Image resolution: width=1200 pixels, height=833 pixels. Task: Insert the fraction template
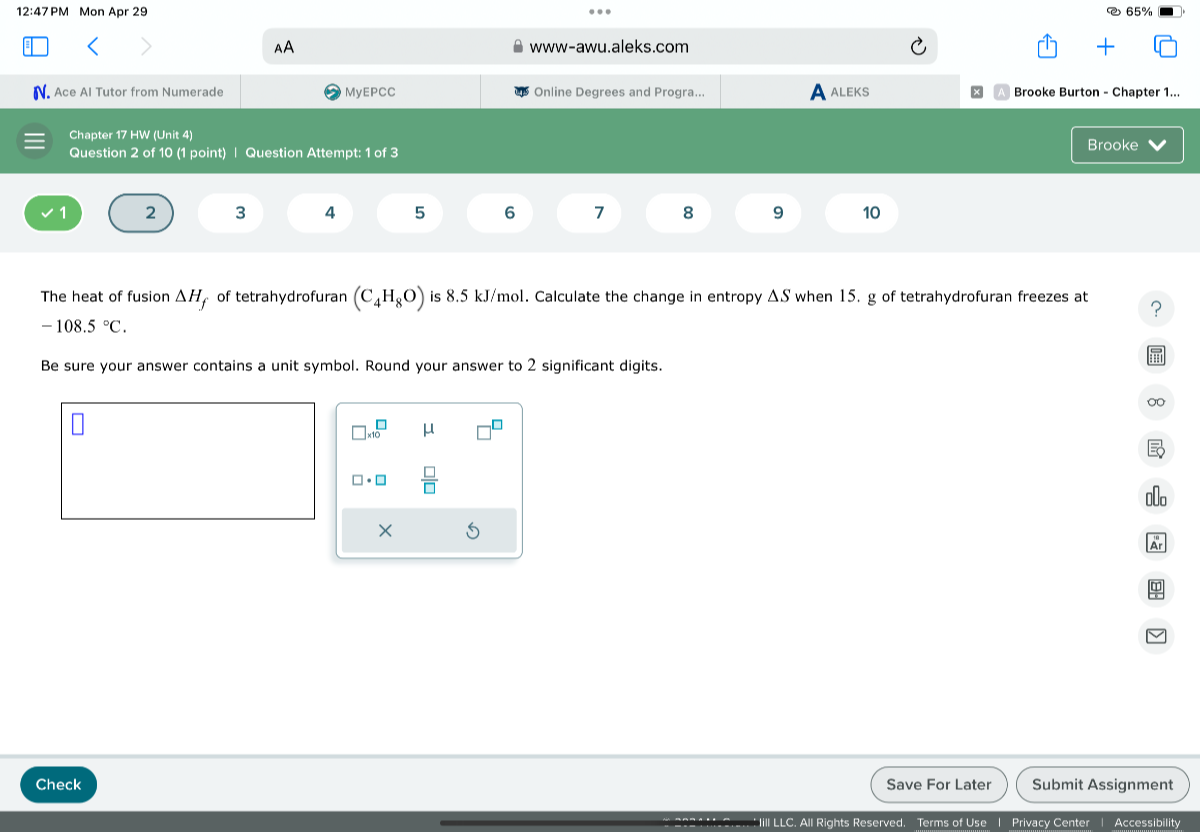click(x=429, y=480)
